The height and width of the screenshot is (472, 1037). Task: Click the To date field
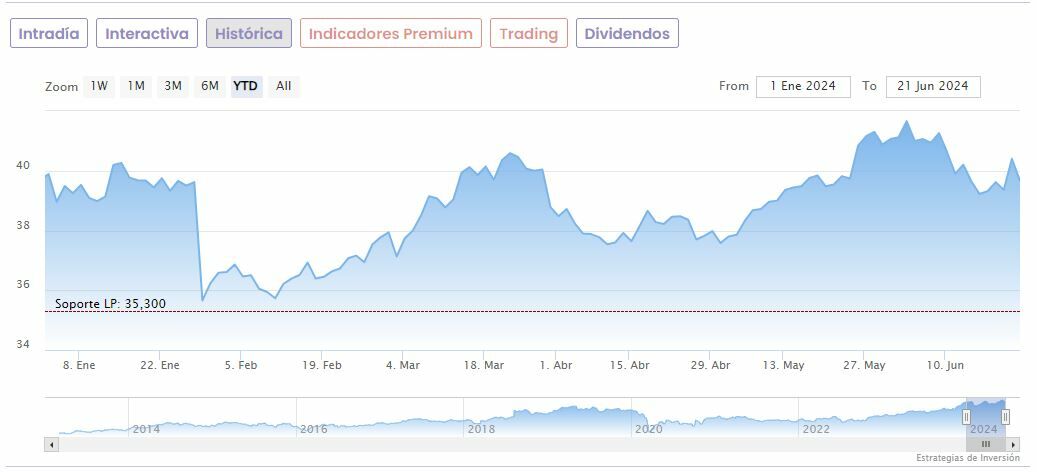pos(933,86)
